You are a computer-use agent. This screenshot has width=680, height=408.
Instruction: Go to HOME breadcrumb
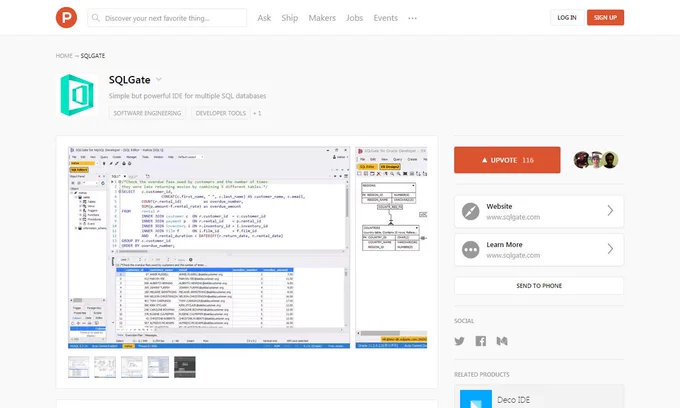tap(64, 55)
